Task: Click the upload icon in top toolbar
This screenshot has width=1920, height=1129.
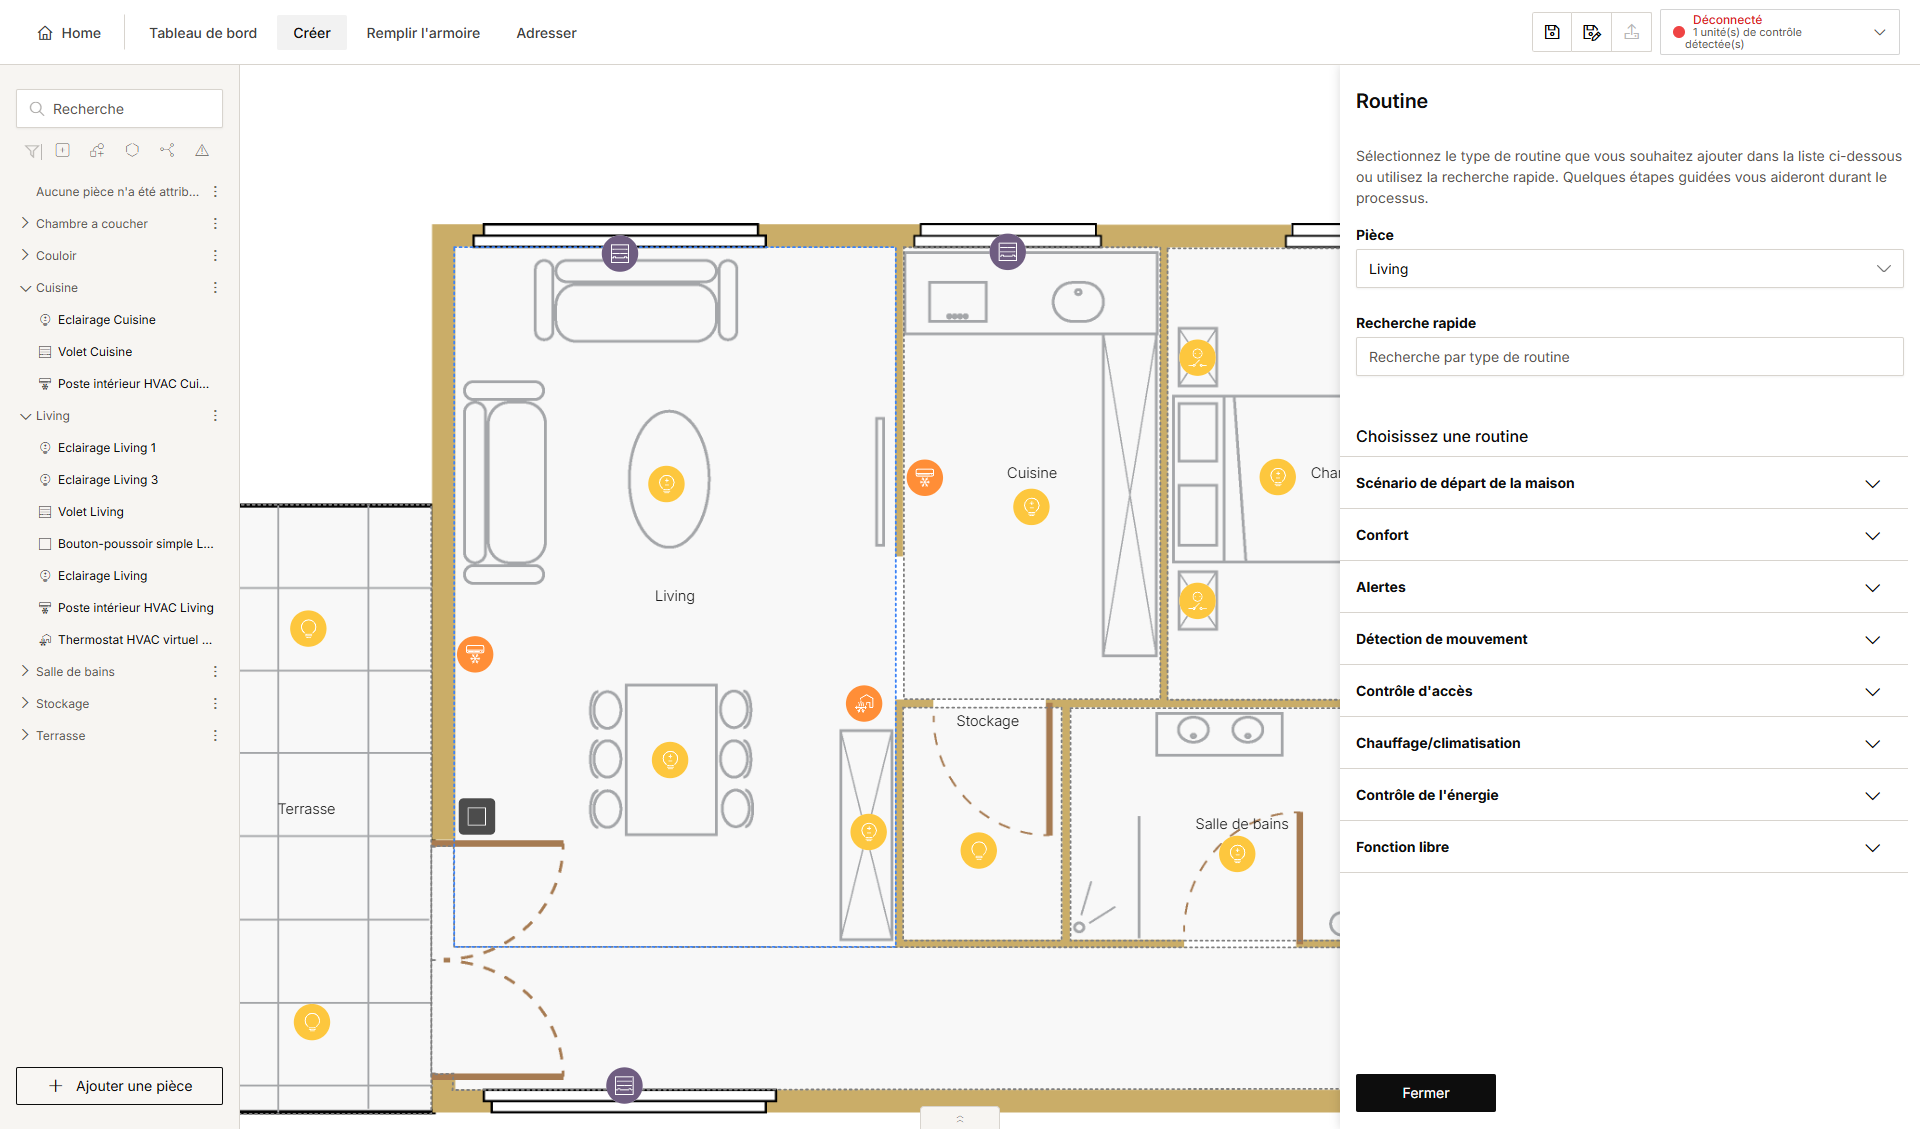Action: 1632,32
